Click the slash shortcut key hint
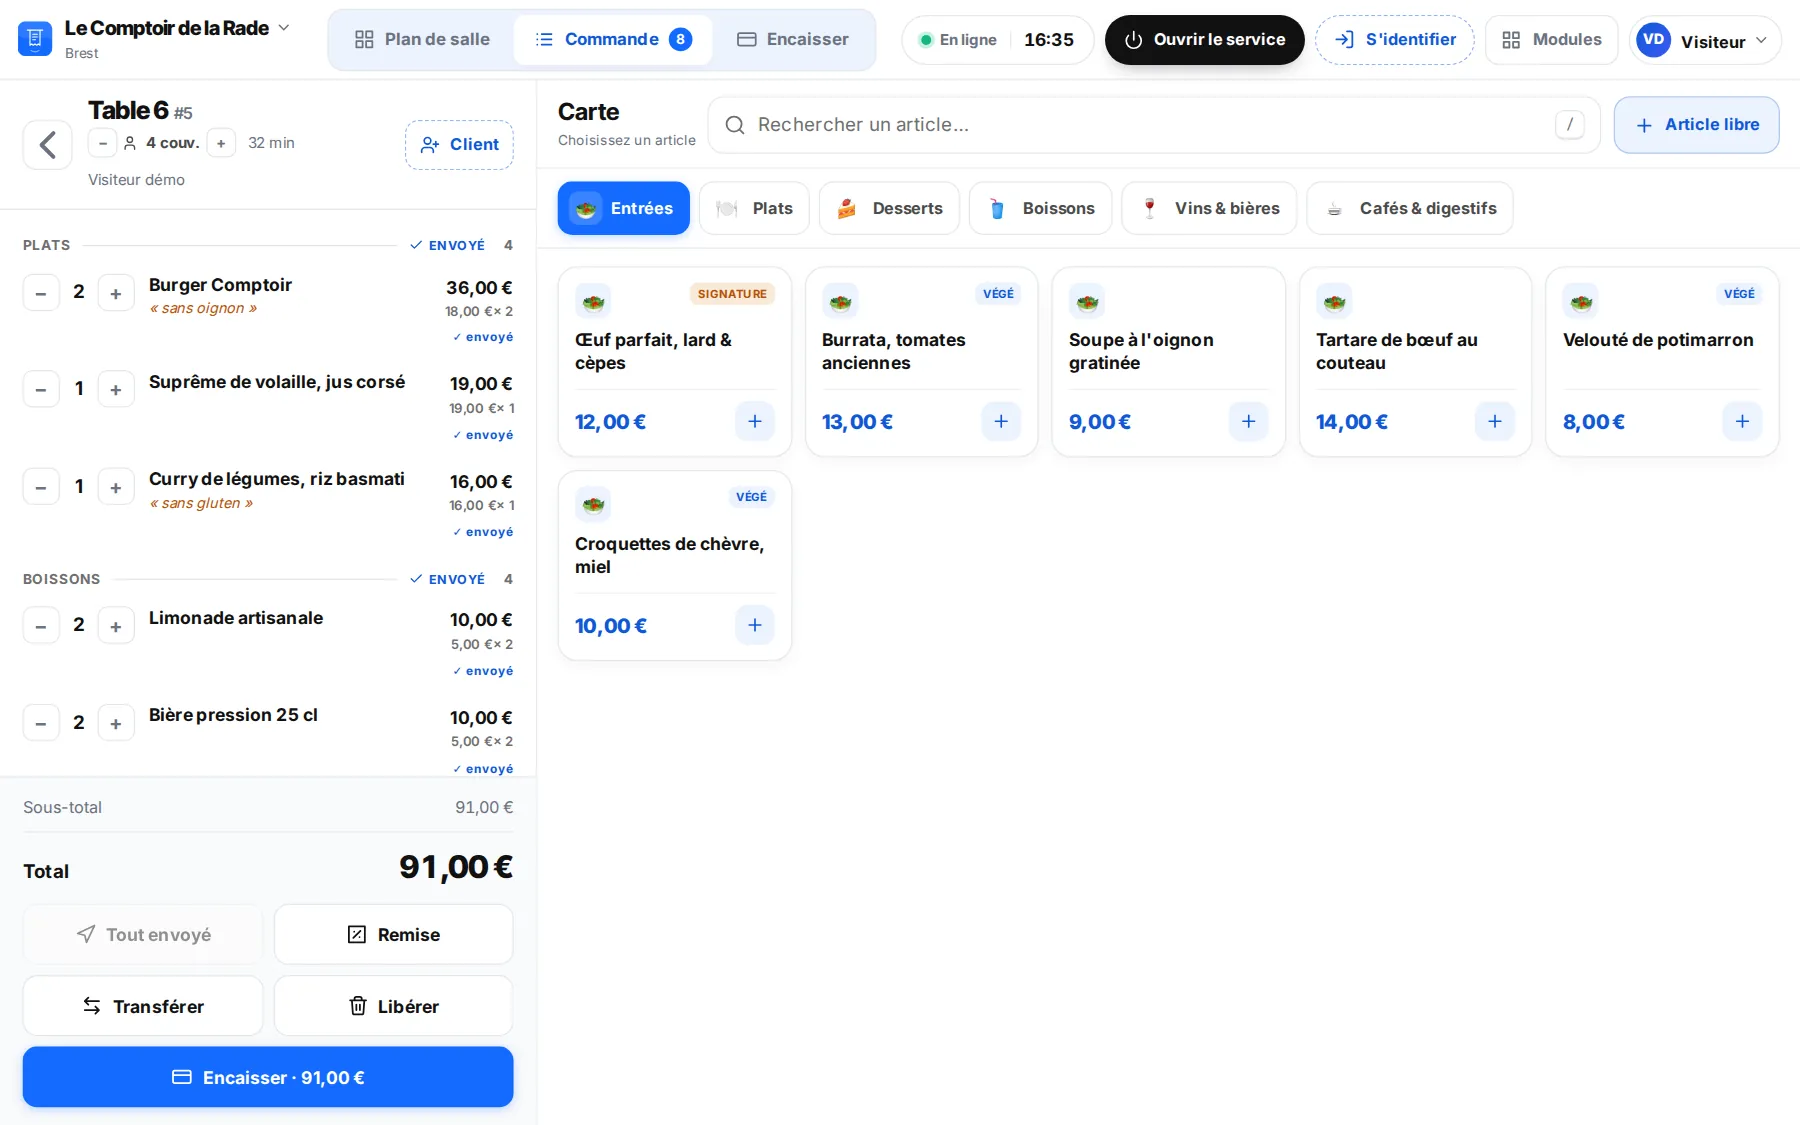The height and width of the screenshot is (1125, 1800). [x=1570, y=125]
